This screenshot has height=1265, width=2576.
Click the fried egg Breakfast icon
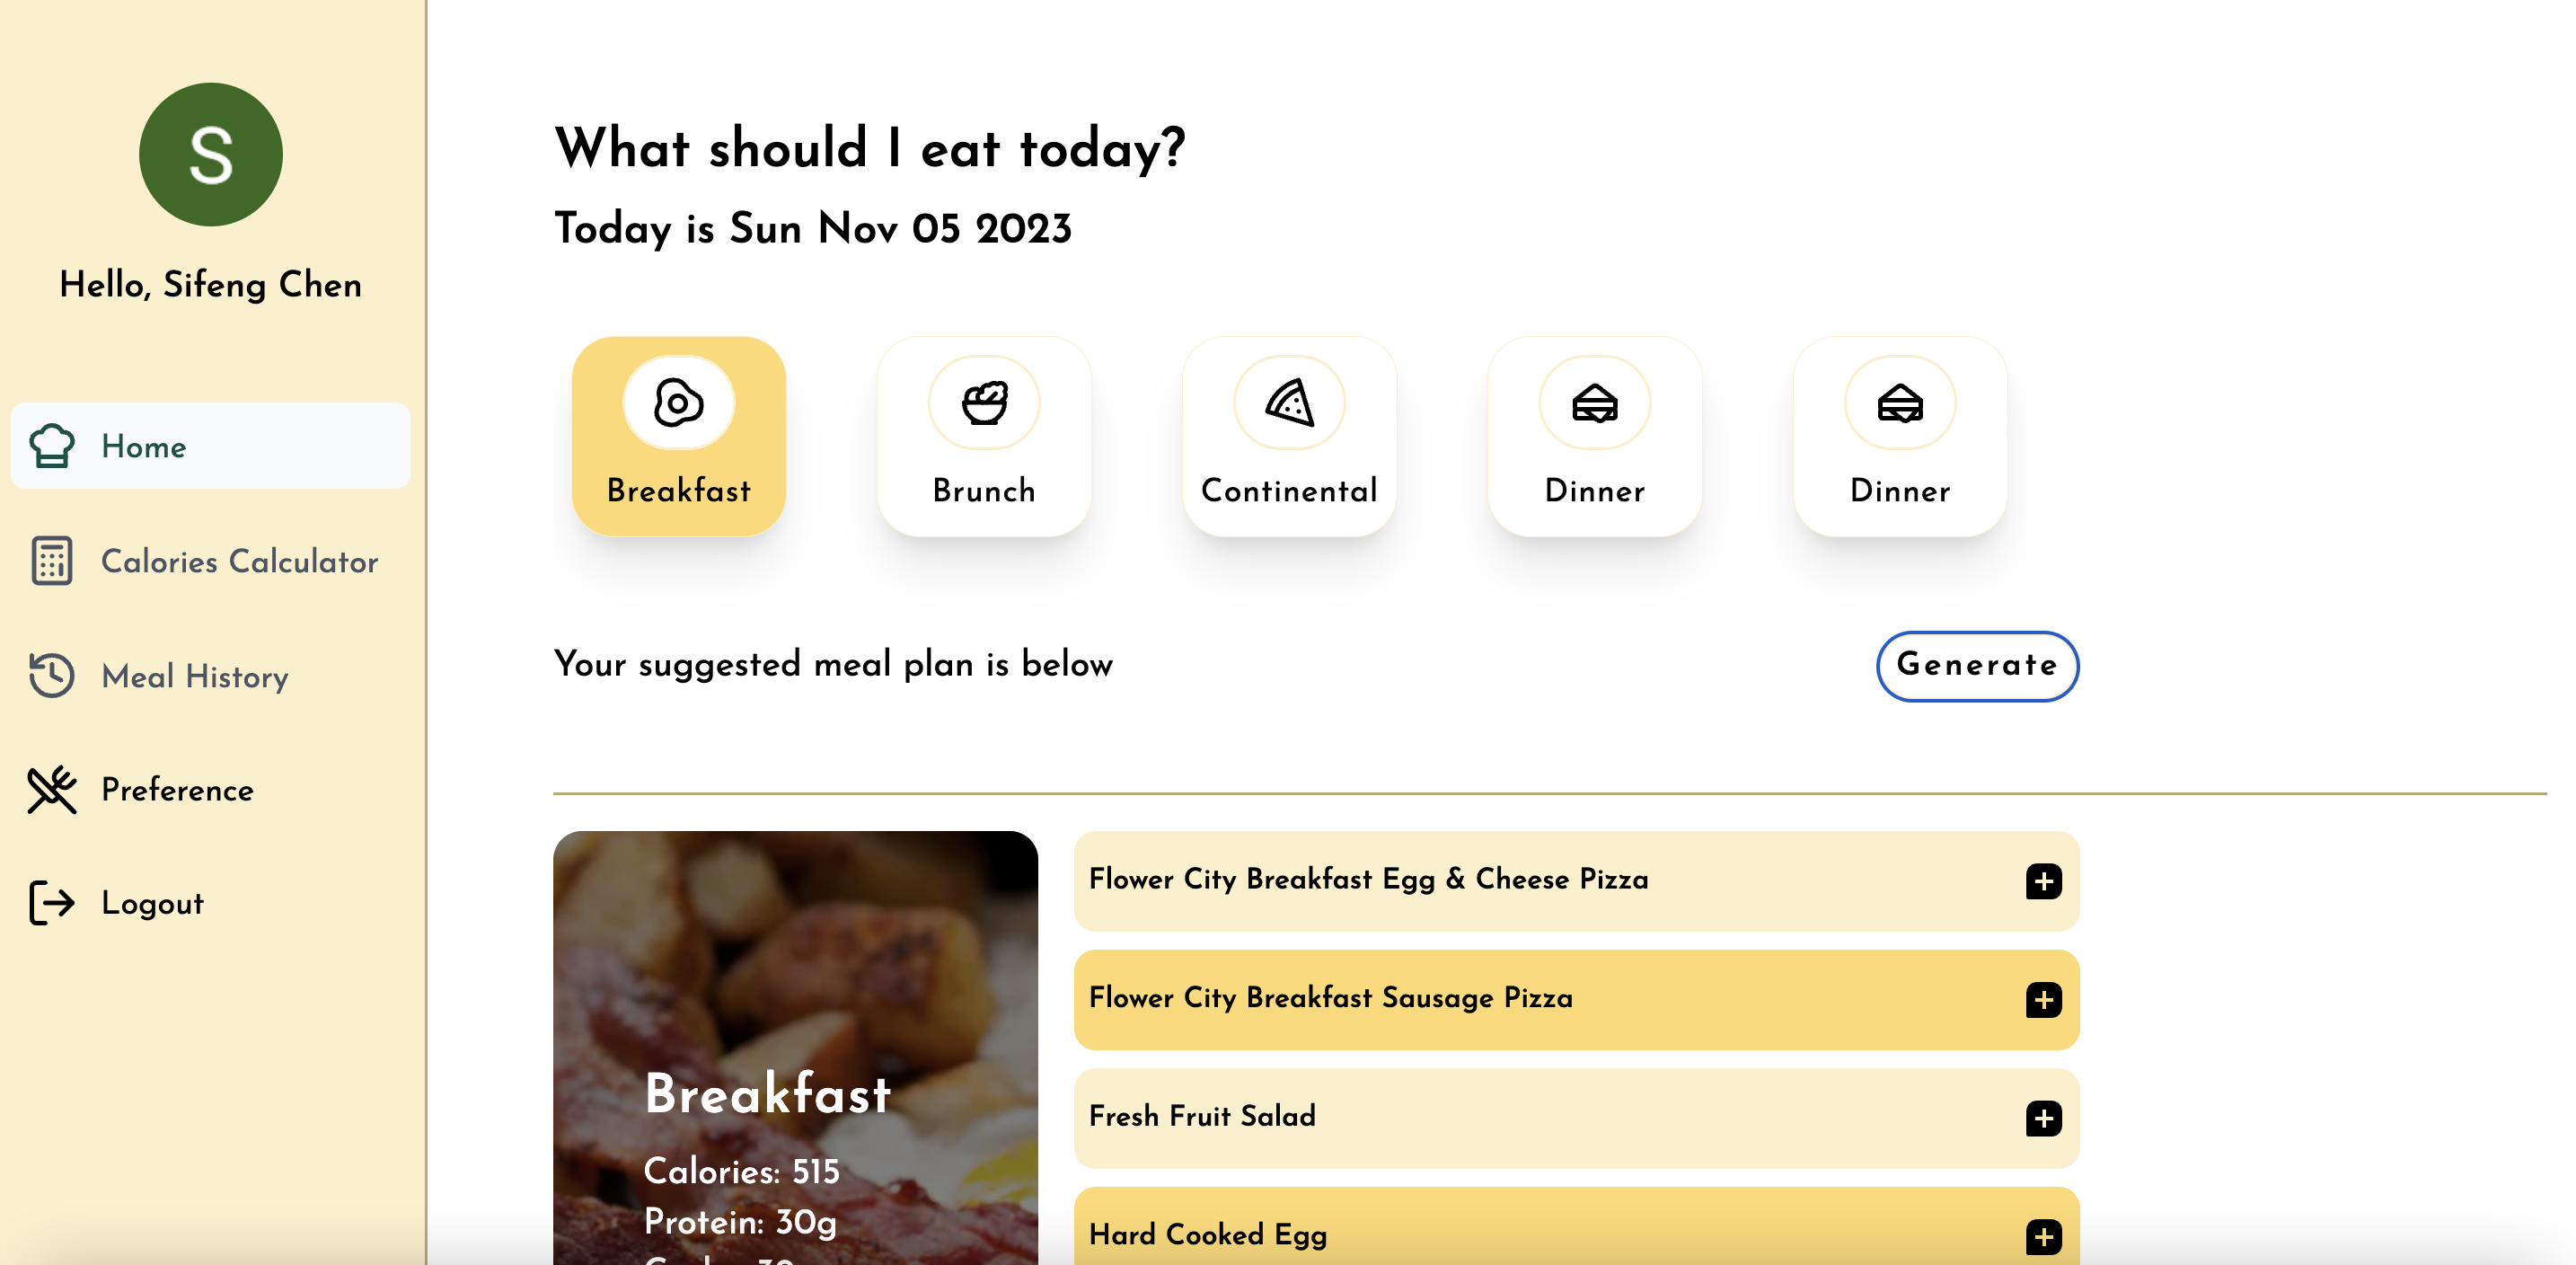click(x=678, y=403)
